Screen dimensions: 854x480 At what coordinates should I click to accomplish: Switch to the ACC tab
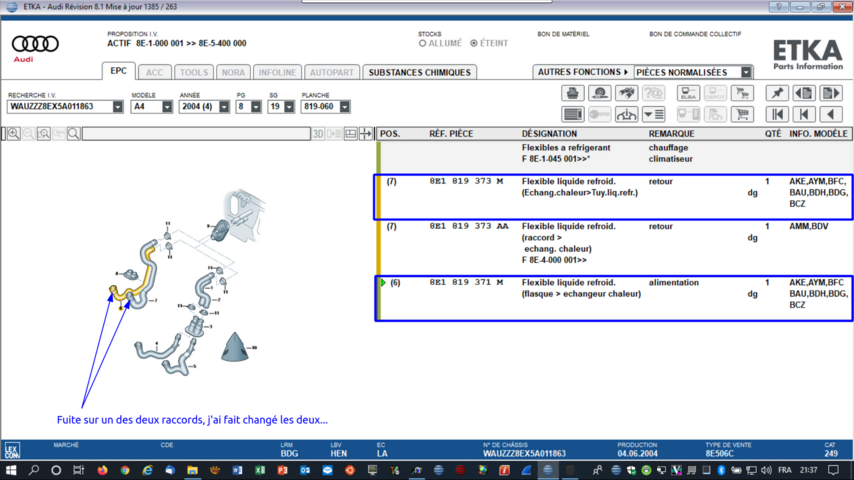point(154,72)
